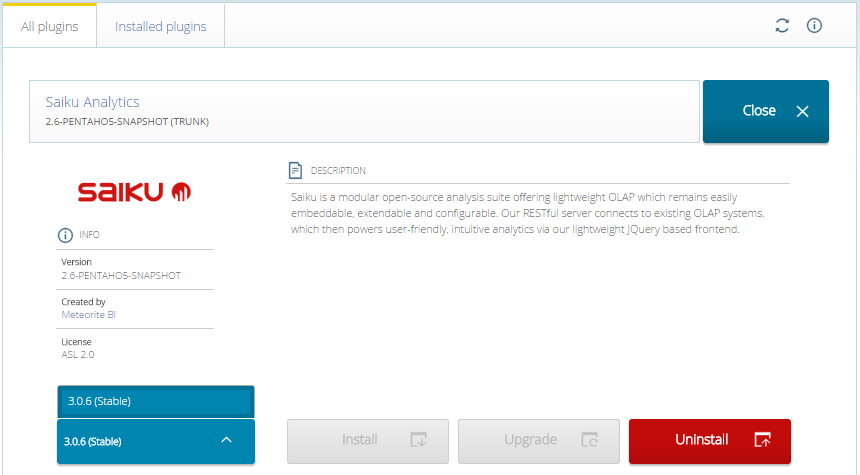The width and height of the screenshot is (860, 475).
Task: Switch to the Installed plugins tab
Action: point(161,26)
